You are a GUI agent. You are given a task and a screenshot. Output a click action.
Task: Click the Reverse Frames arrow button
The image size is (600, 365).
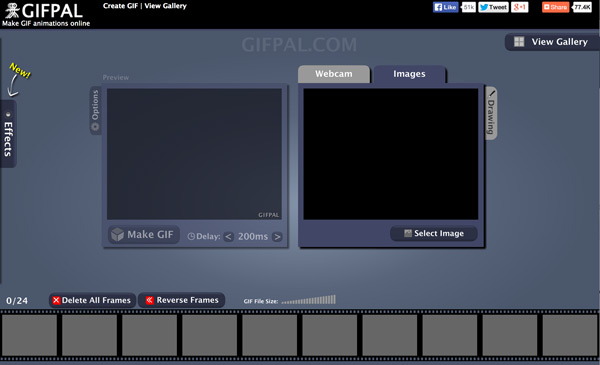pos(181,300)
